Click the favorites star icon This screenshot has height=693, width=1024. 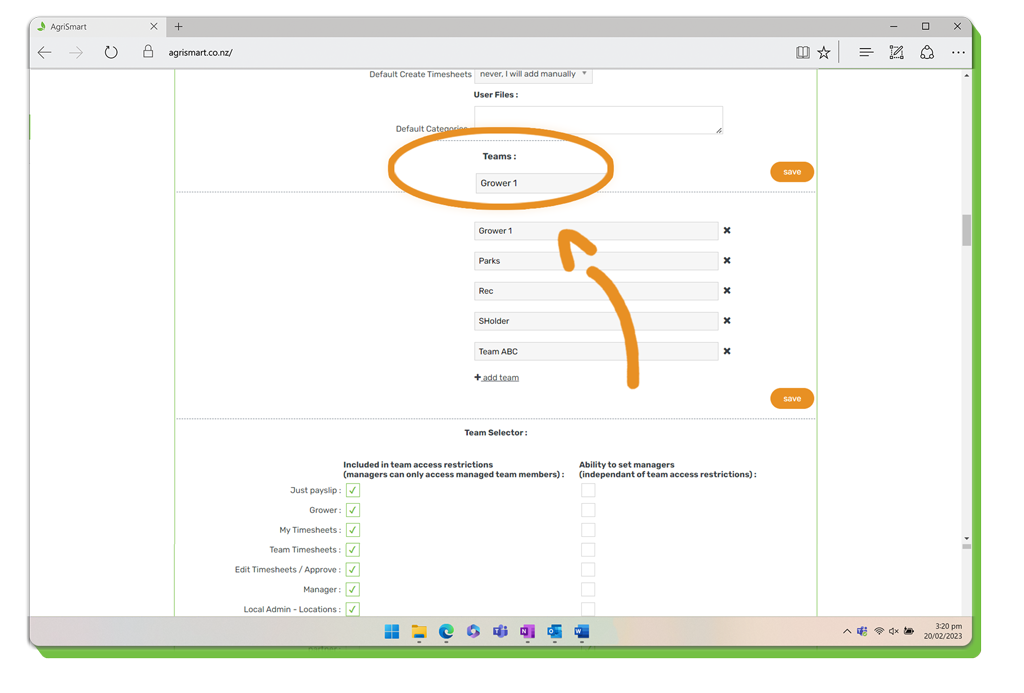coord(824,53)
